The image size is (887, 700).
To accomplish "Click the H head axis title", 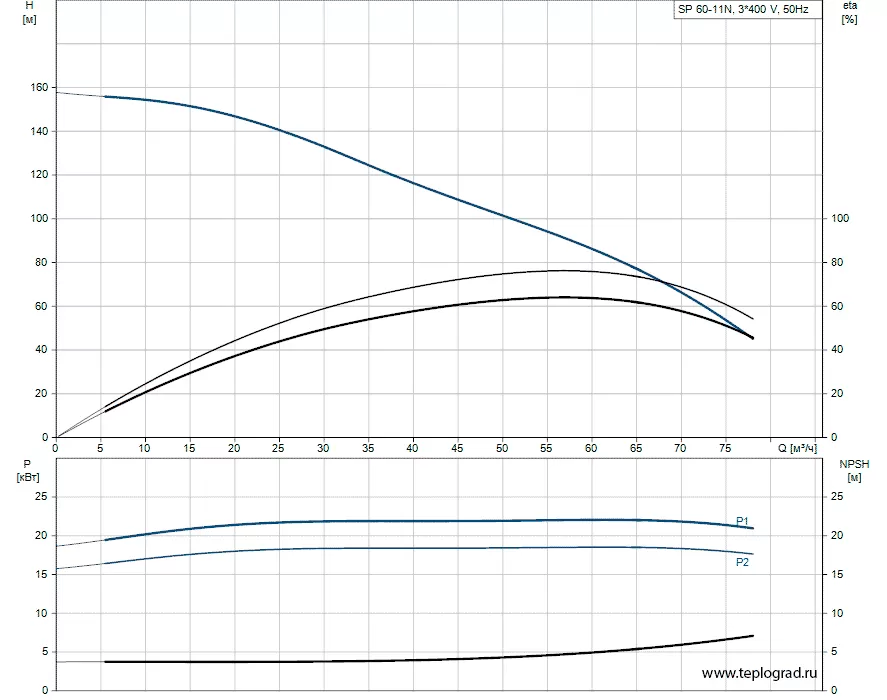I will [x=29, y=12].
